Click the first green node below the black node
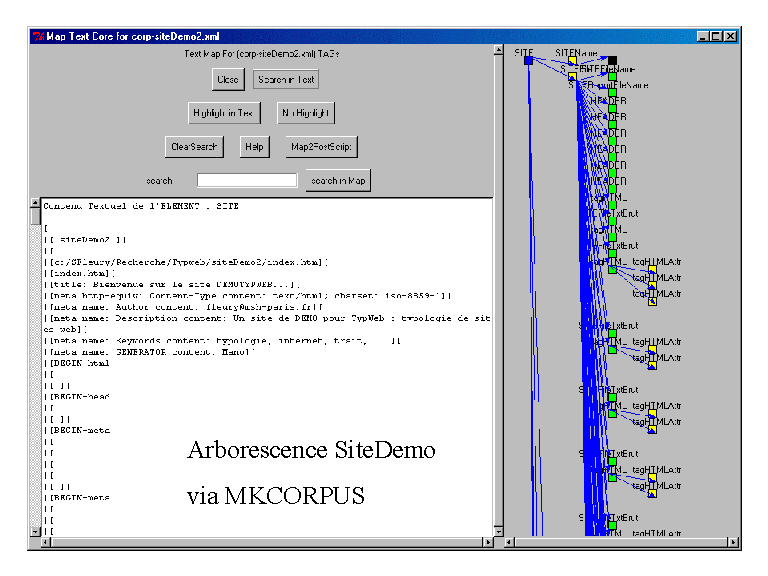This screenshot has height=576, width=768. point(612,75)
